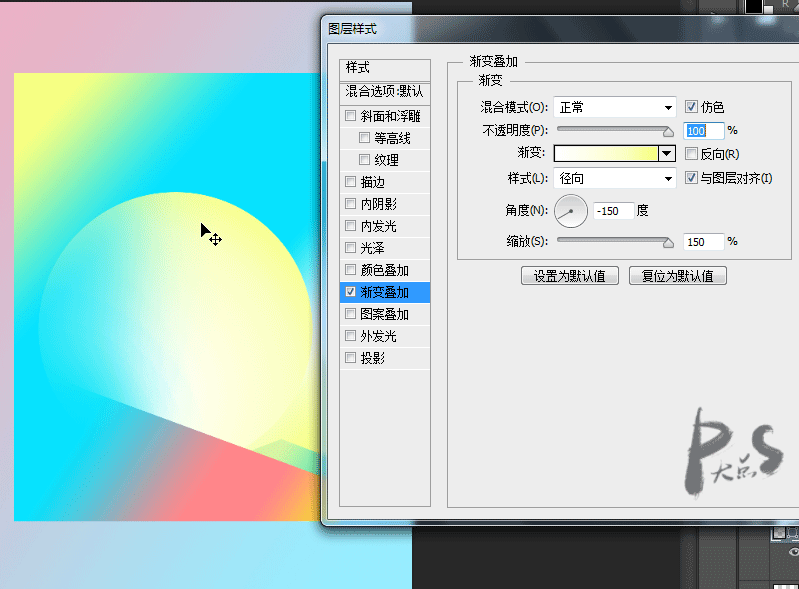Select the 渐变叠加 list row

coord(385,292)
